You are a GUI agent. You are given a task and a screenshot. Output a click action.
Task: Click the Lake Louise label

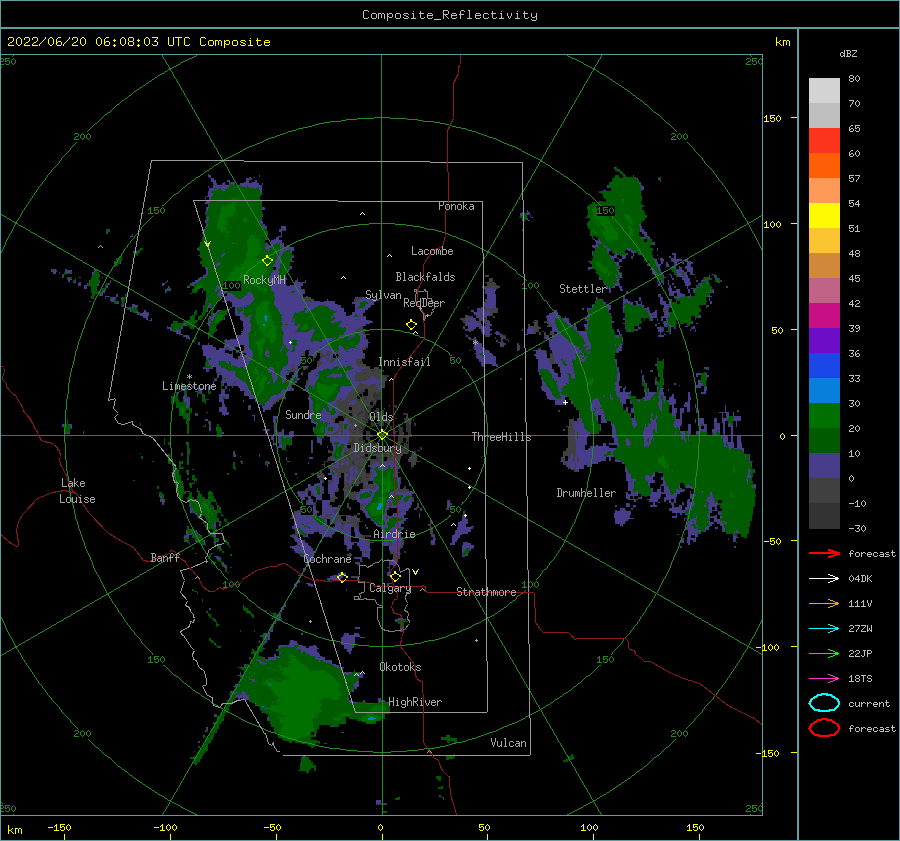77,491
